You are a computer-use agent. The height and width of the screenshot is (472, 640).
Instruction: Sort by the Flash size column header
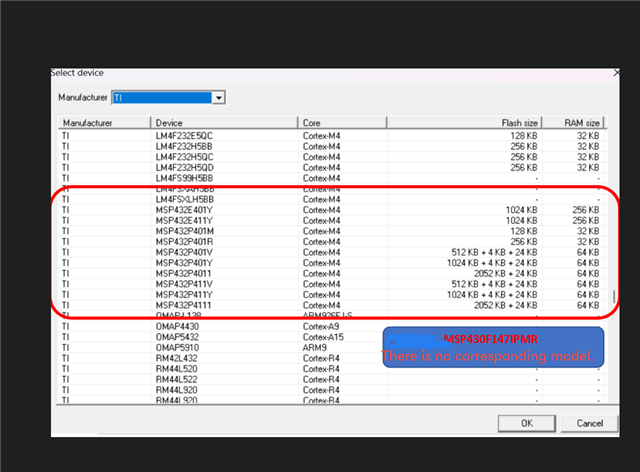[464, 123]
